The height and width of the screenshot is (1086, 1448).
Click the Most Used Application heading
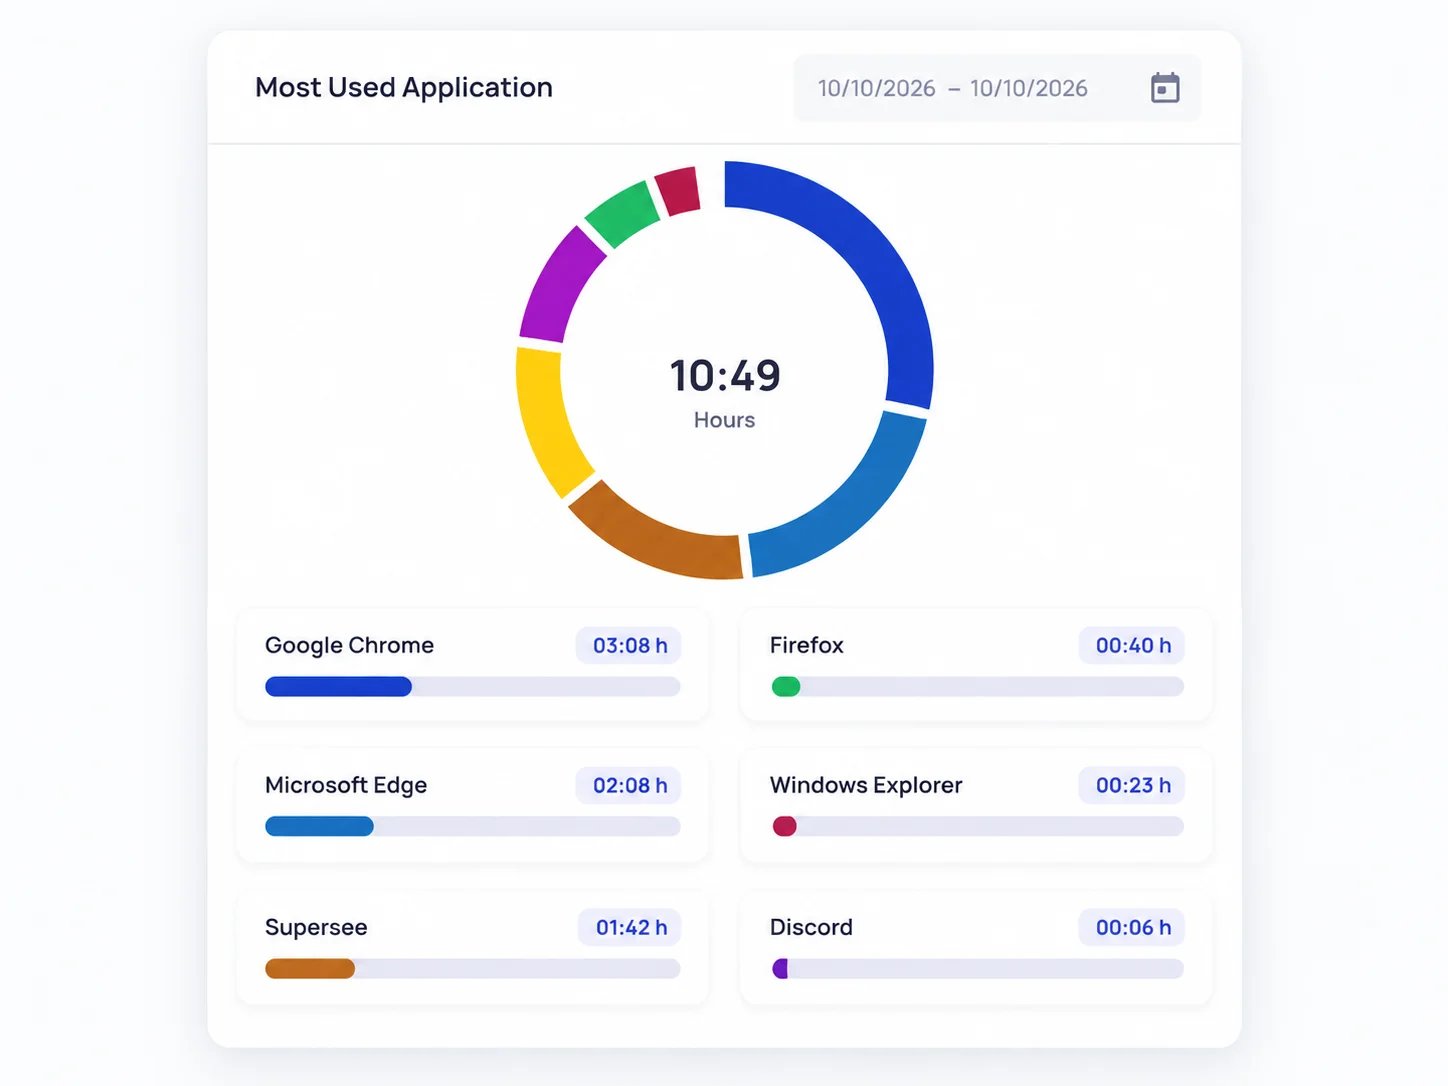point(404,88)
